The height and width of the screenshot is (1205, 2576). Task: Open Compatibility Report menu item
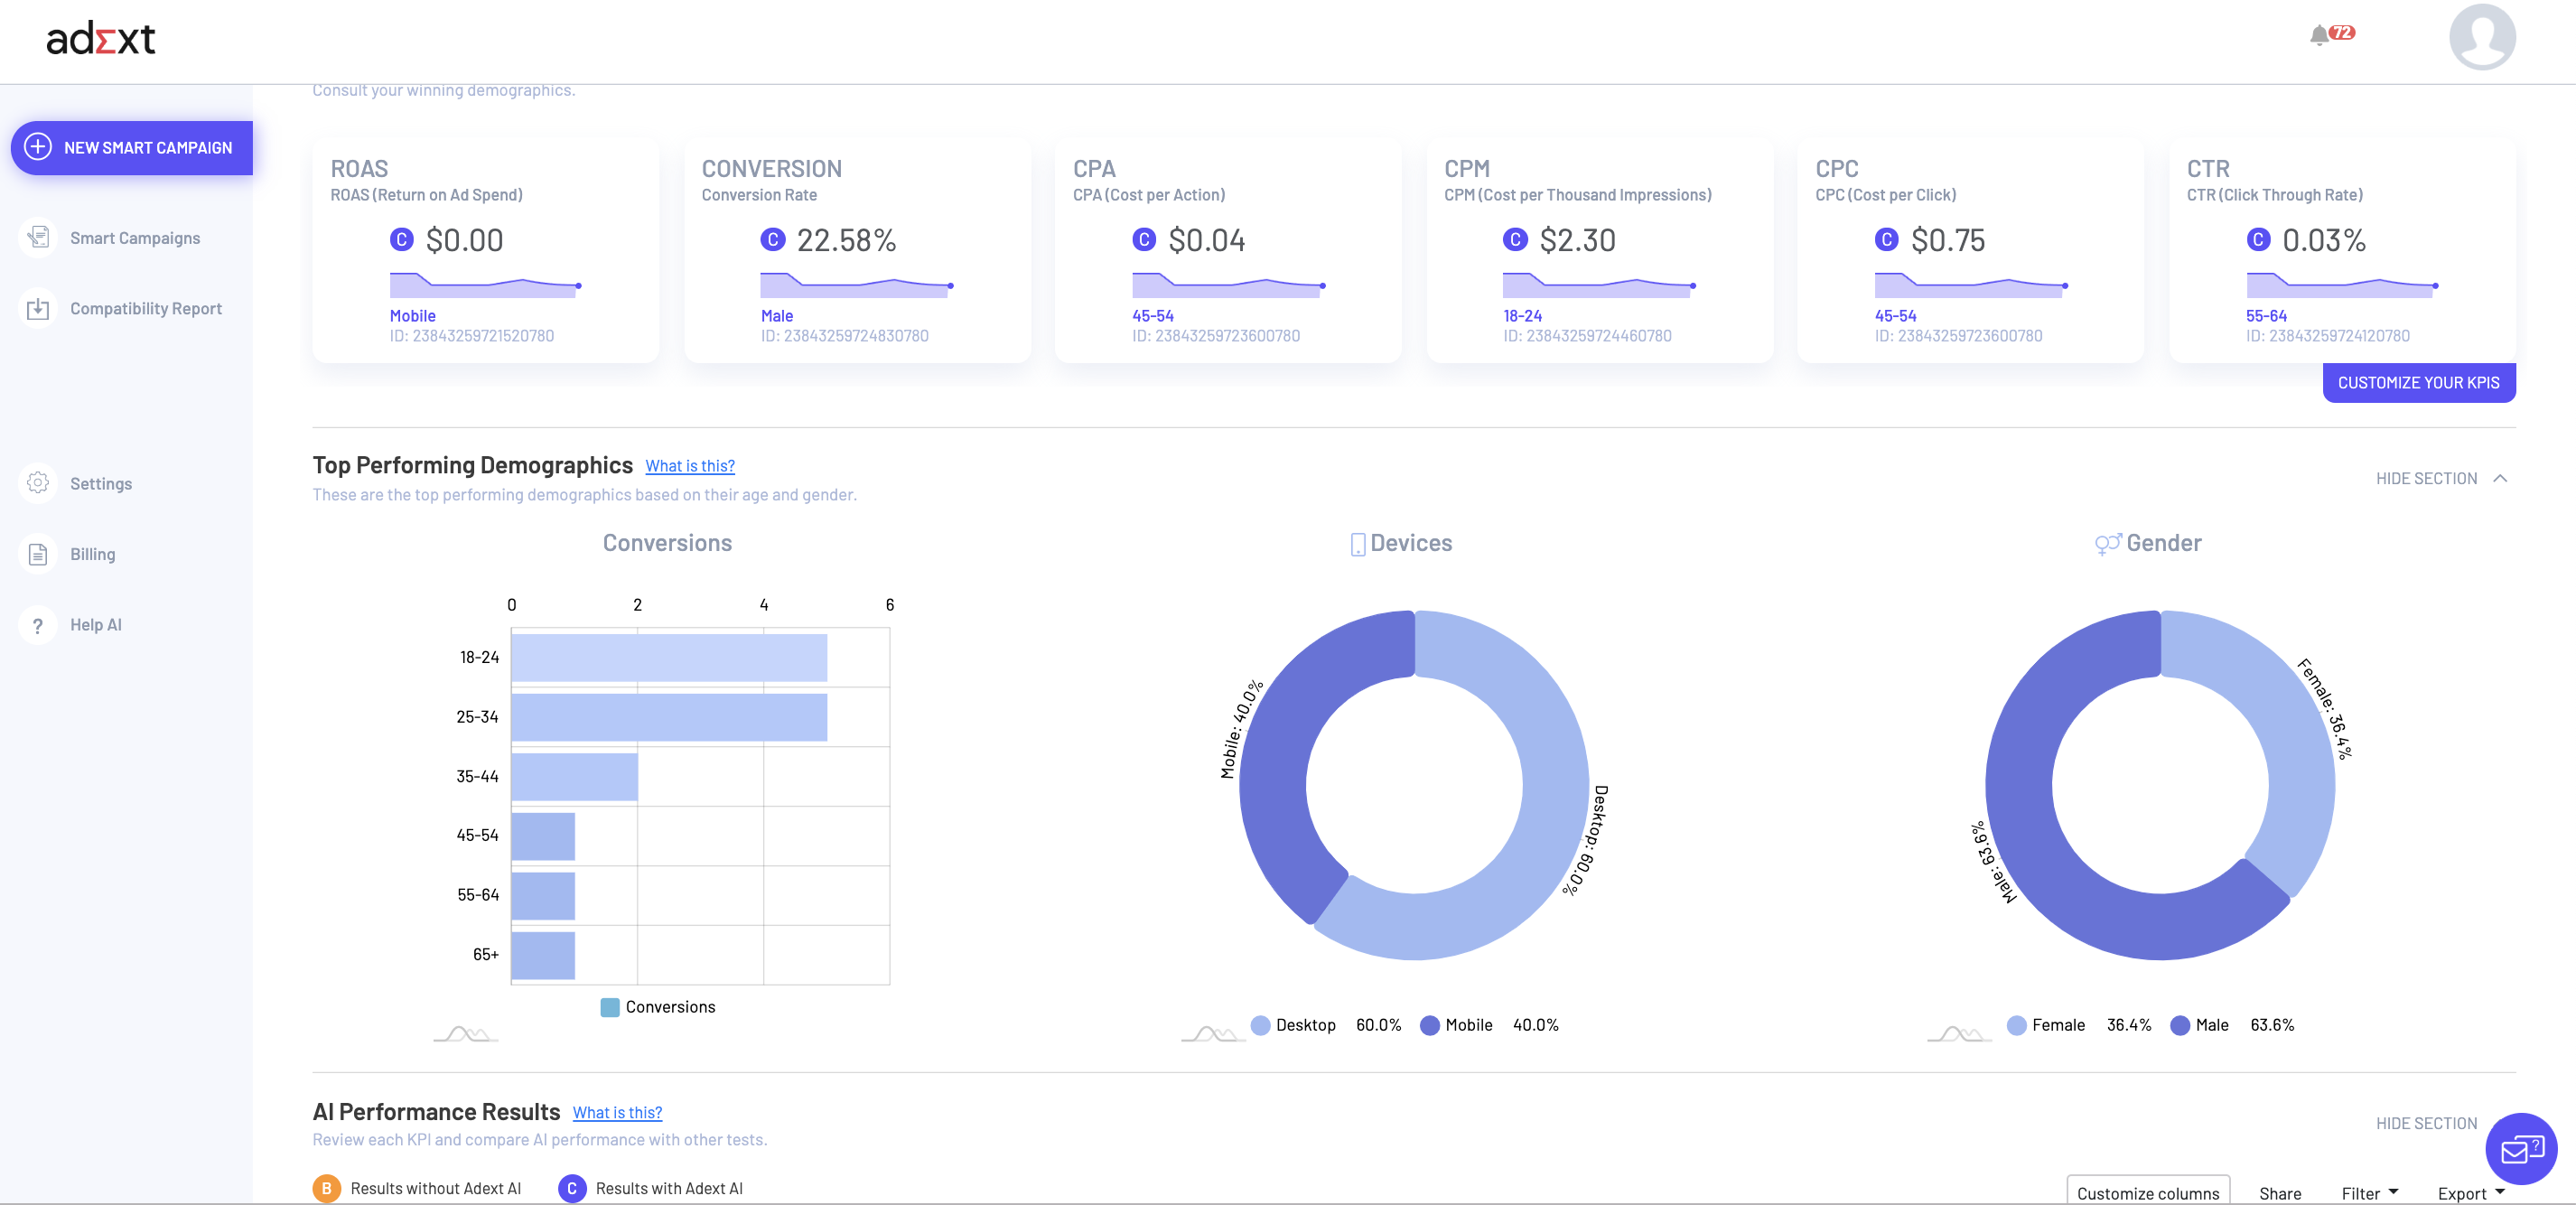pos(146,309)
